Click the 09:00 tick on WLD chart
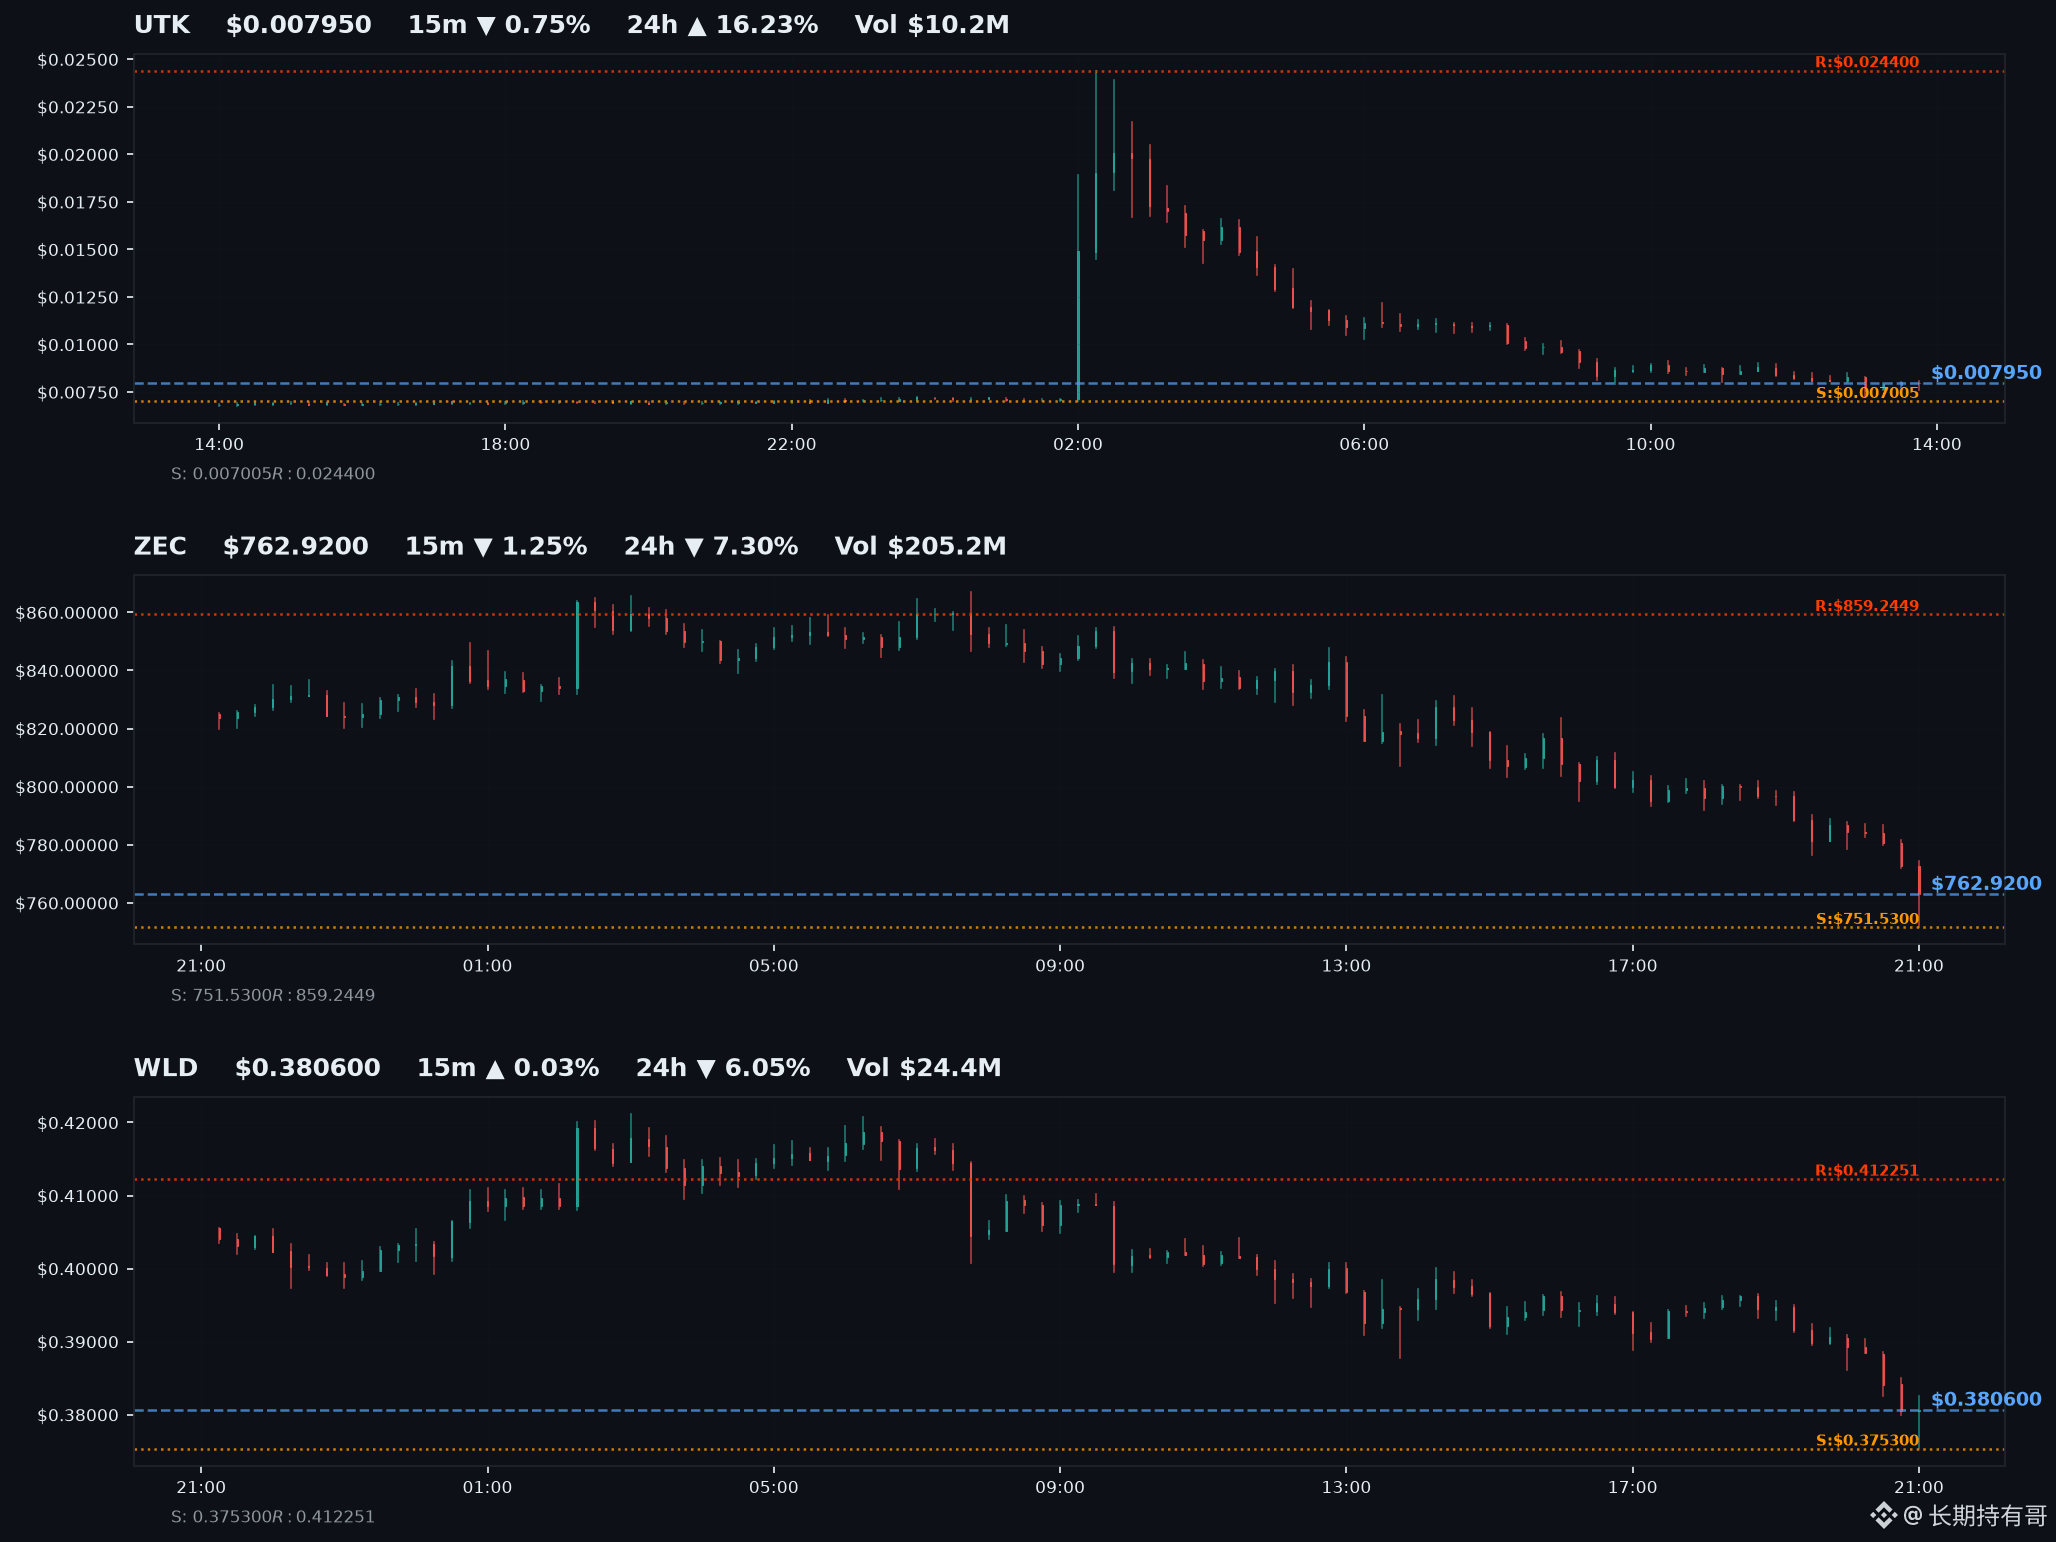2056x1542 pixels. pyautogui.click(x=1060, y=1488)
